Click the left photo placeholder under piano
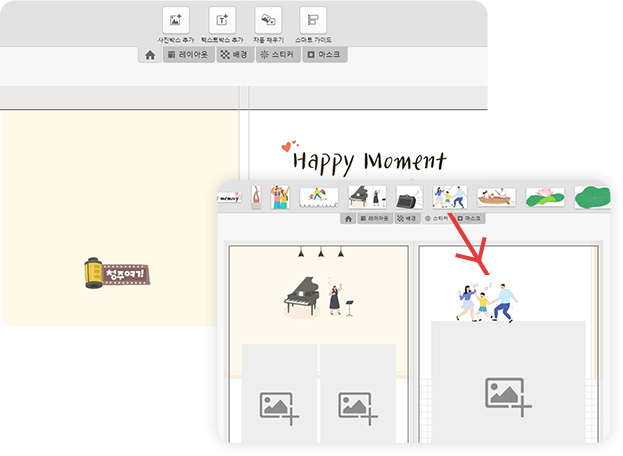 (279, 402)
